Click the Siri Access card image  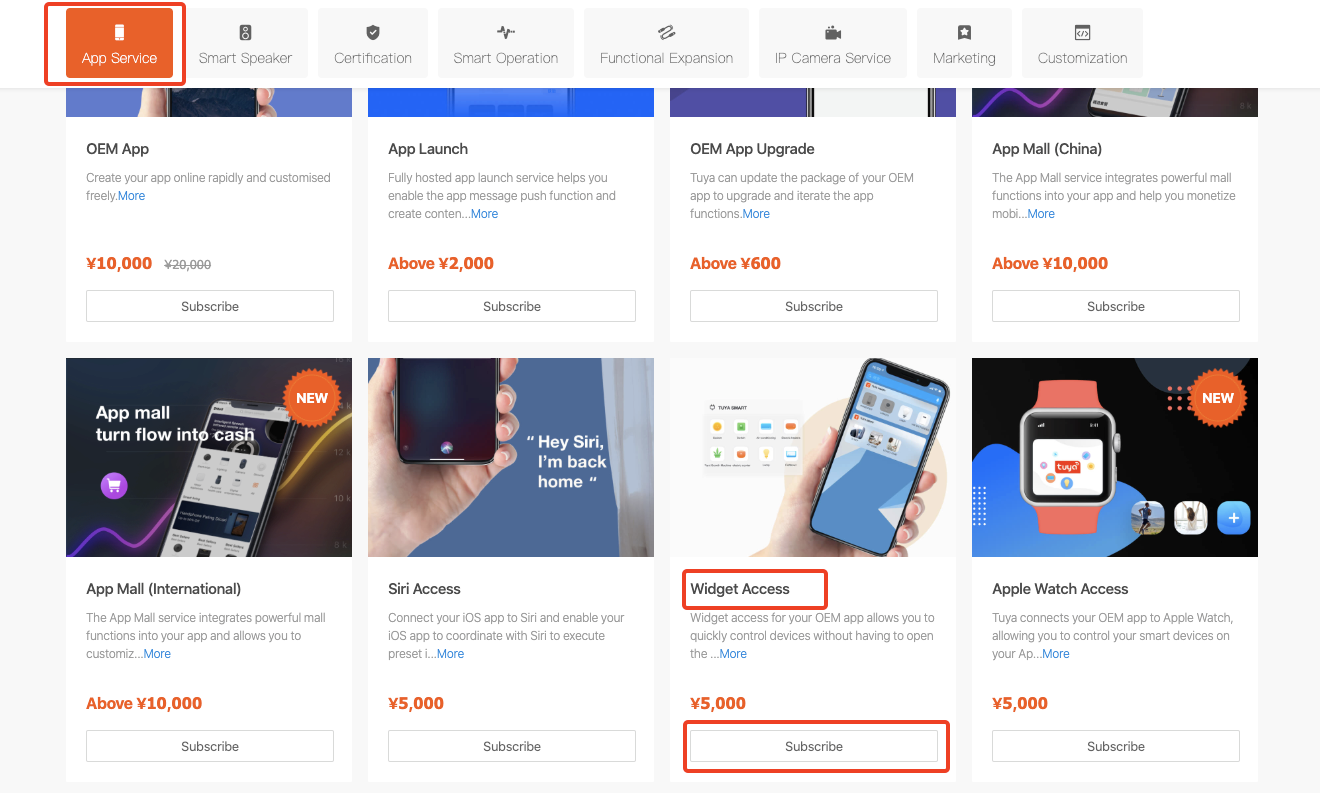coord(511,458)
